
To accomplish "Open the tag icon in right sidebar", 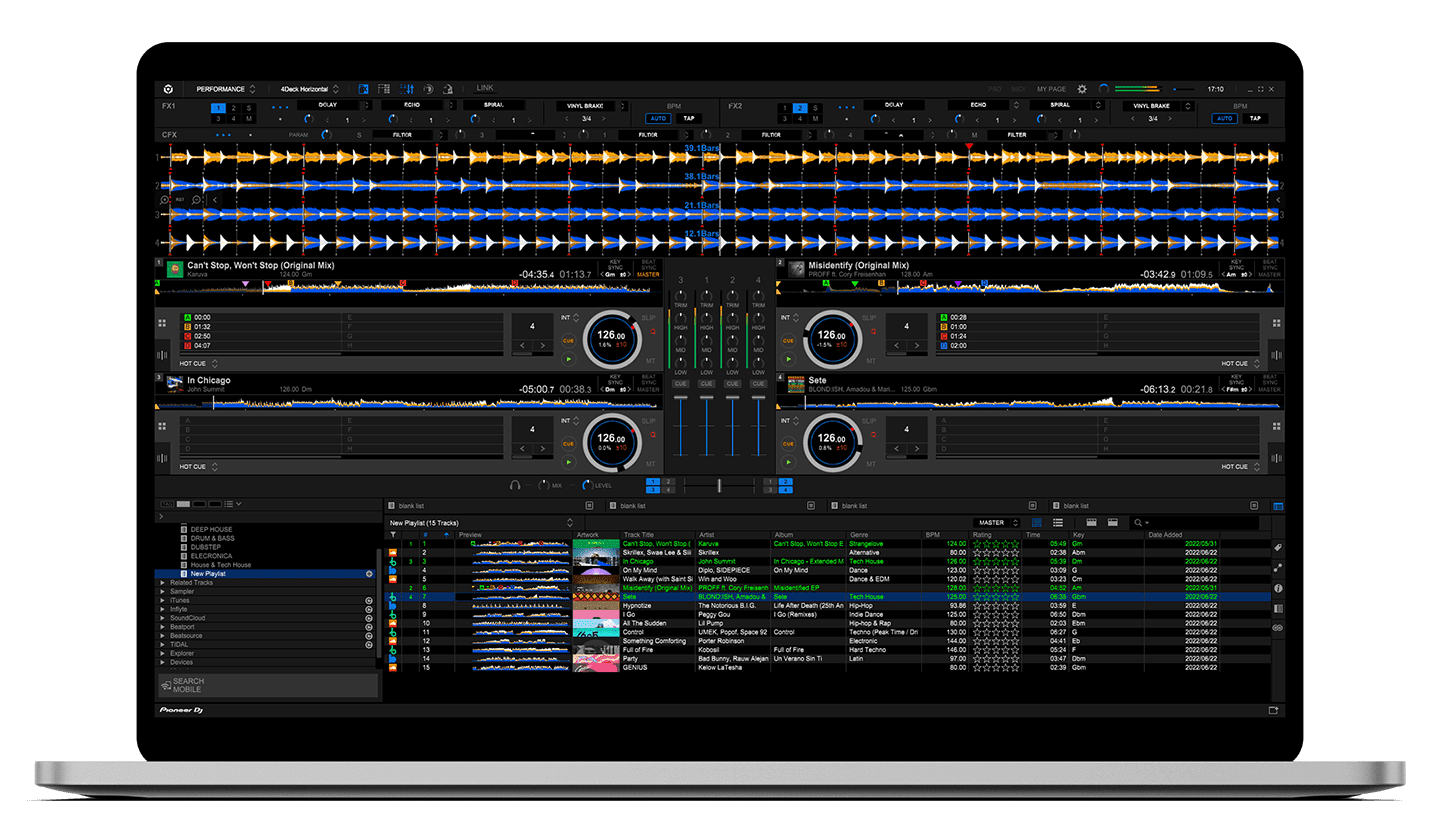I will click(1277, 548).
